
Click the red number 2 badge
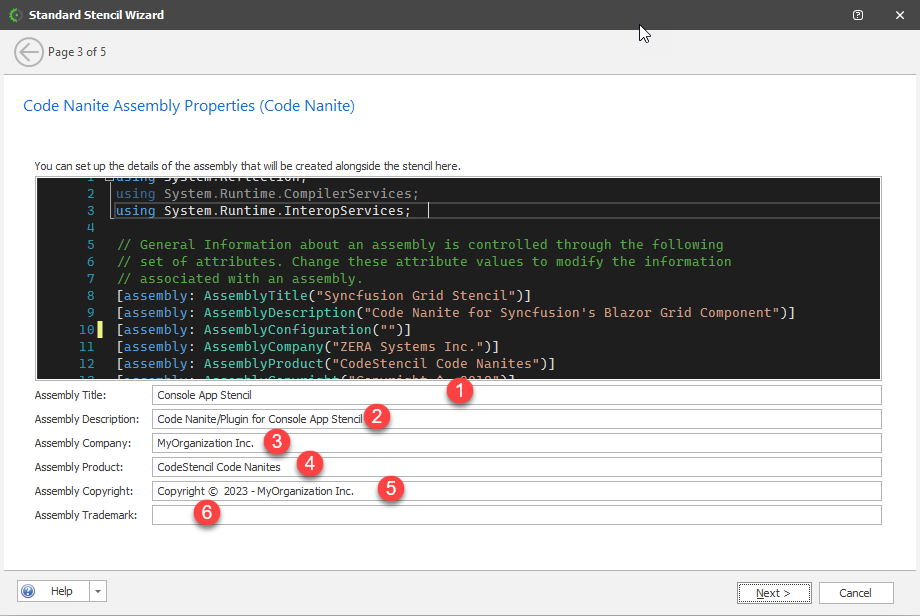[x=377, y=417]
